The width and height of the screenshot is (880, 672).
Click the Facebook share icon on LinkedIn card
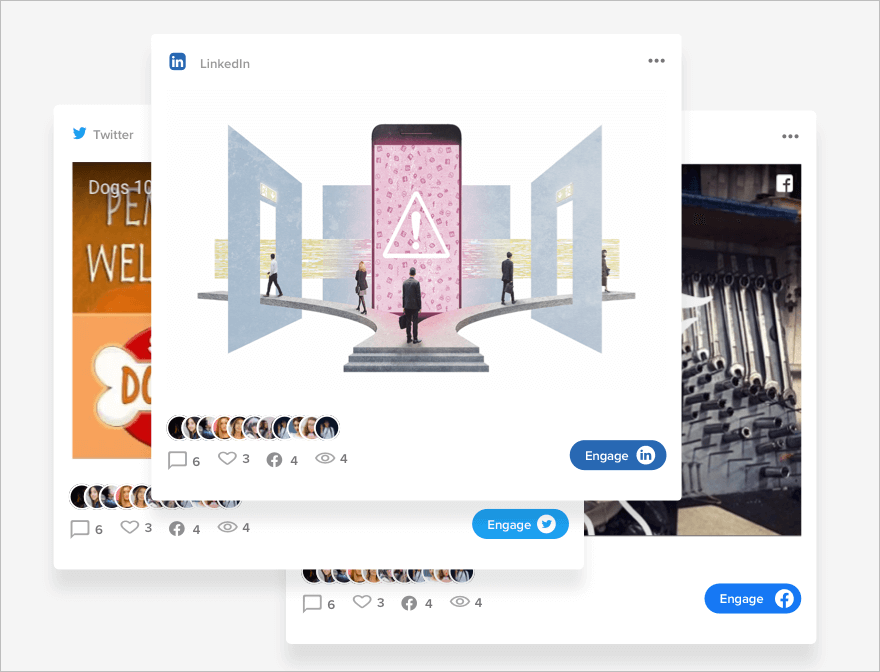click(x=274, y=460)
